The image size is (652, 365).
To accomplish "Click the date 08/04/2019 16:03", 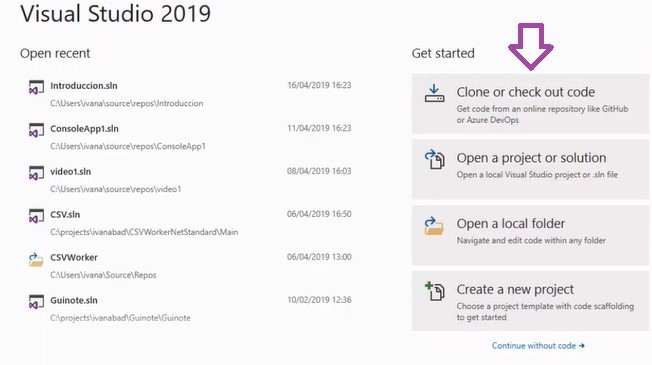I will click(319, 171).
